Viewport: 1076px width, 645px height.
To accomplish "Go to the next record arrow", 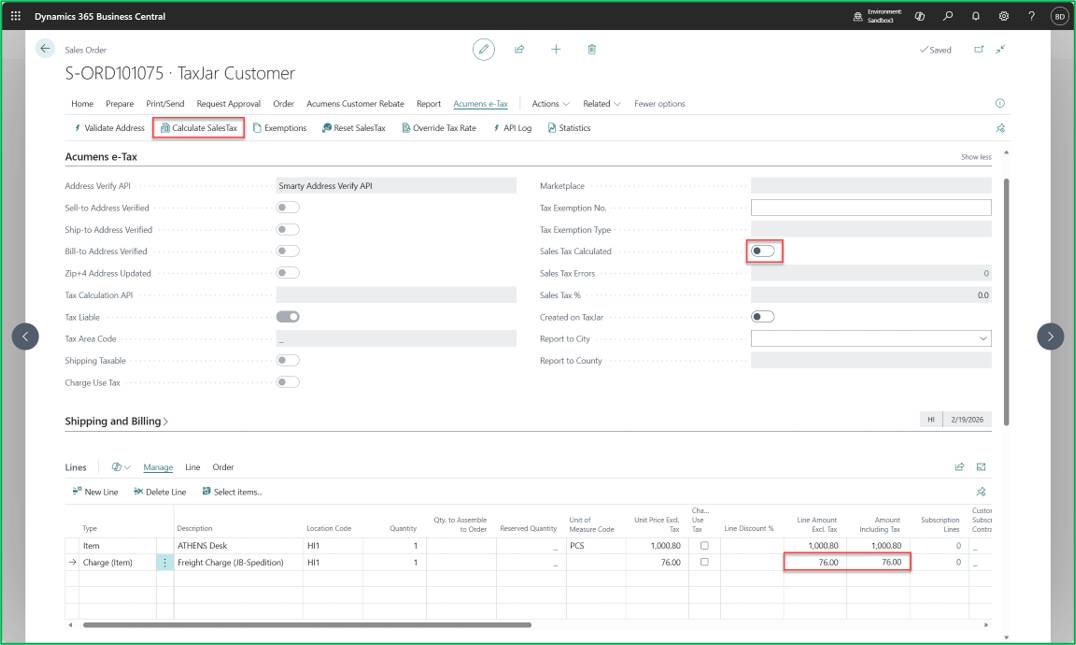I will pos(1050,336).
